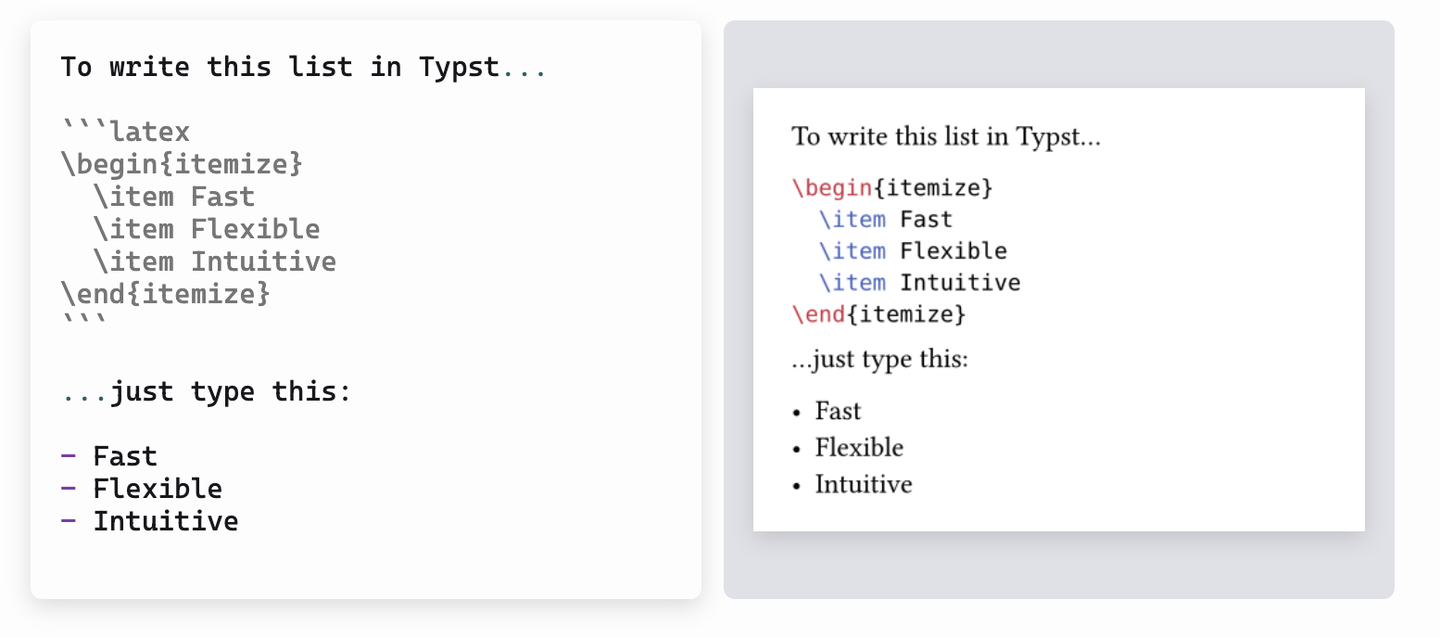Click the Intuitive bullet in the rendered preview
The image size is (1440, 638).
pos(863,484)
